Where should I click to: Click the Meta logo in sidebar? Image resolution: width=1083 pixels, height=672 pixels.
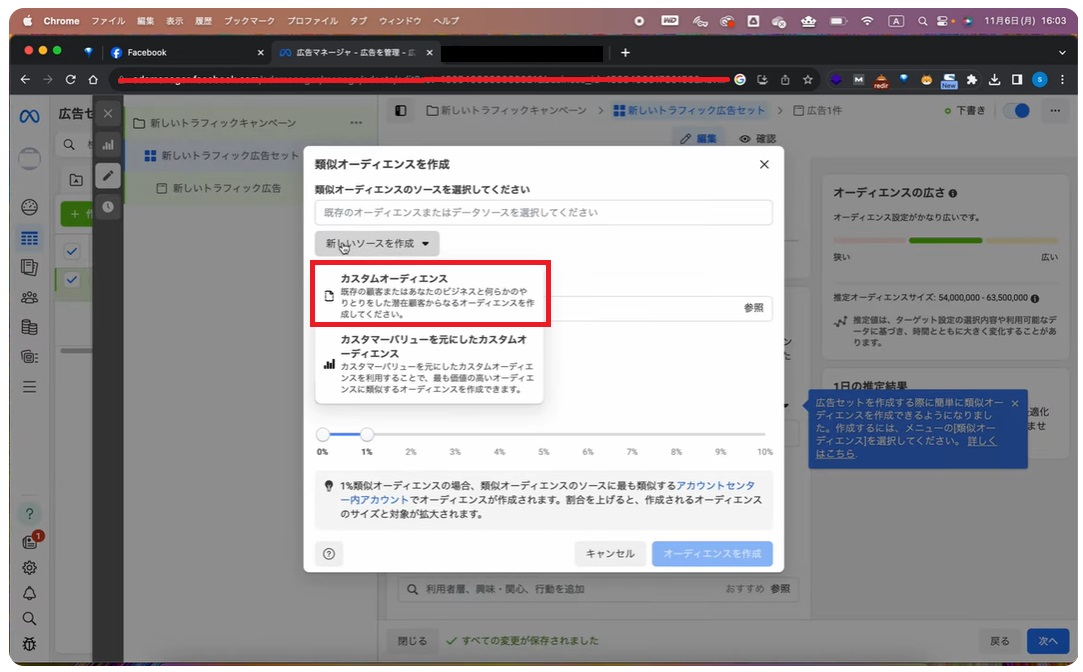pyautogui.click(x=29, y=116)
